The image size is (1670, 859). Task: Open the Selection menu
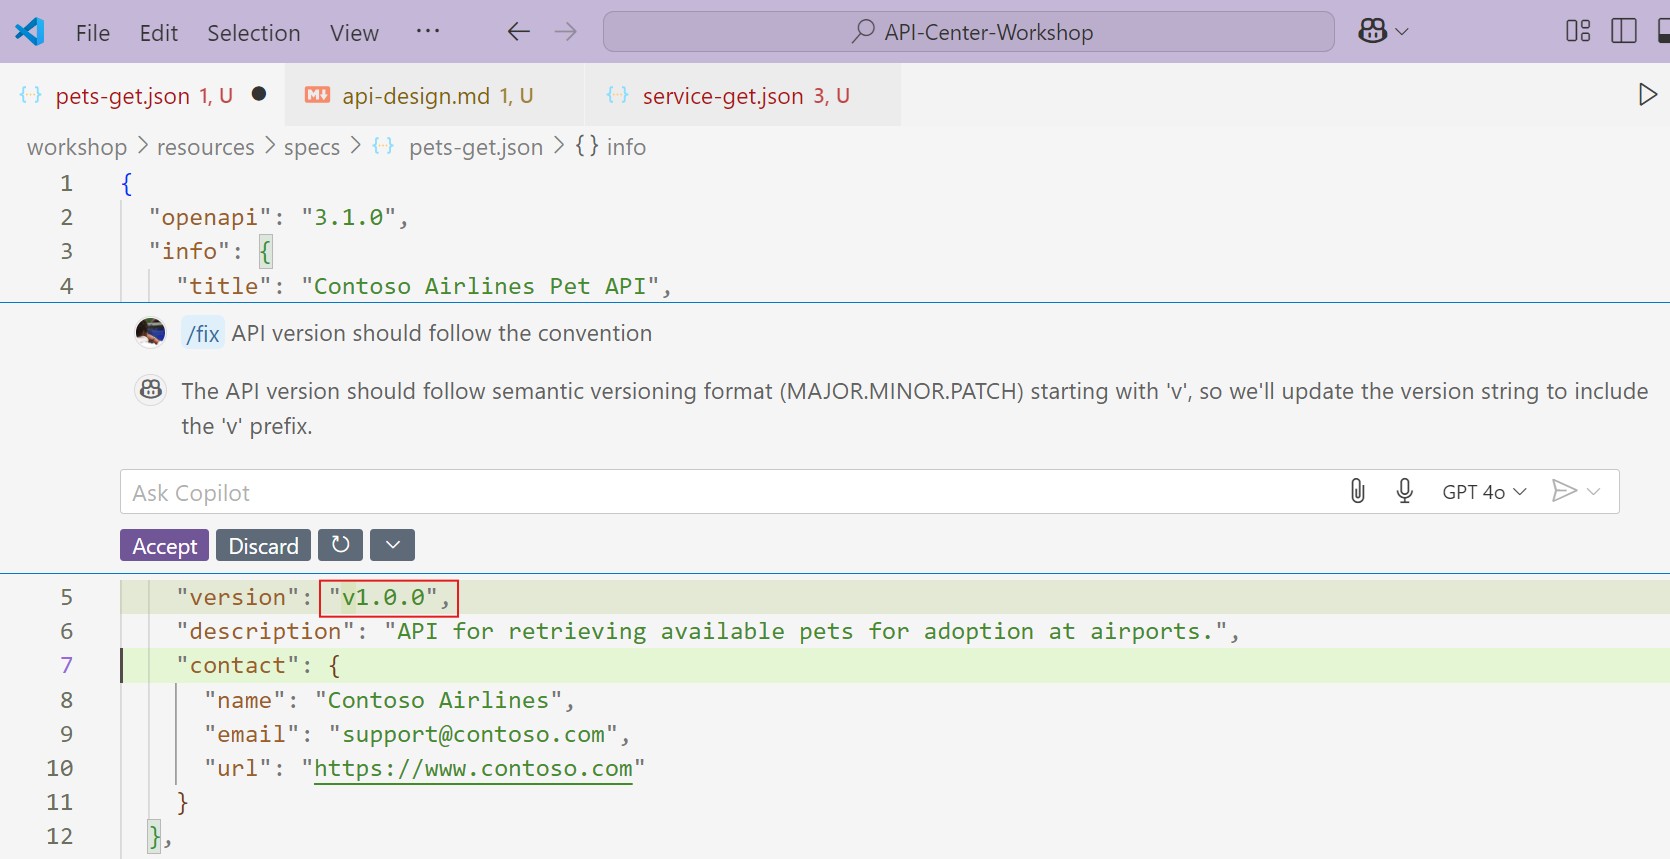254,33
